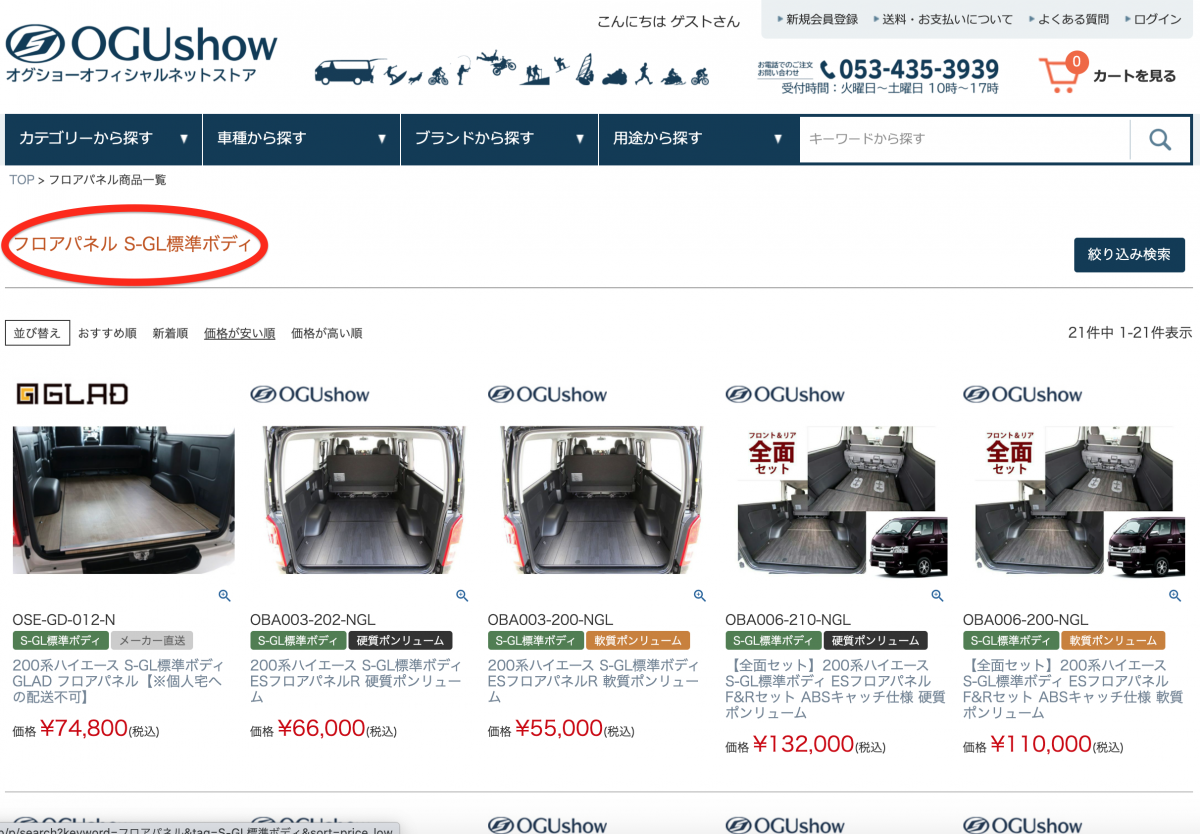1200x834 pixels.
Task: Click price ¥132,000
Action: click(804, 745)
